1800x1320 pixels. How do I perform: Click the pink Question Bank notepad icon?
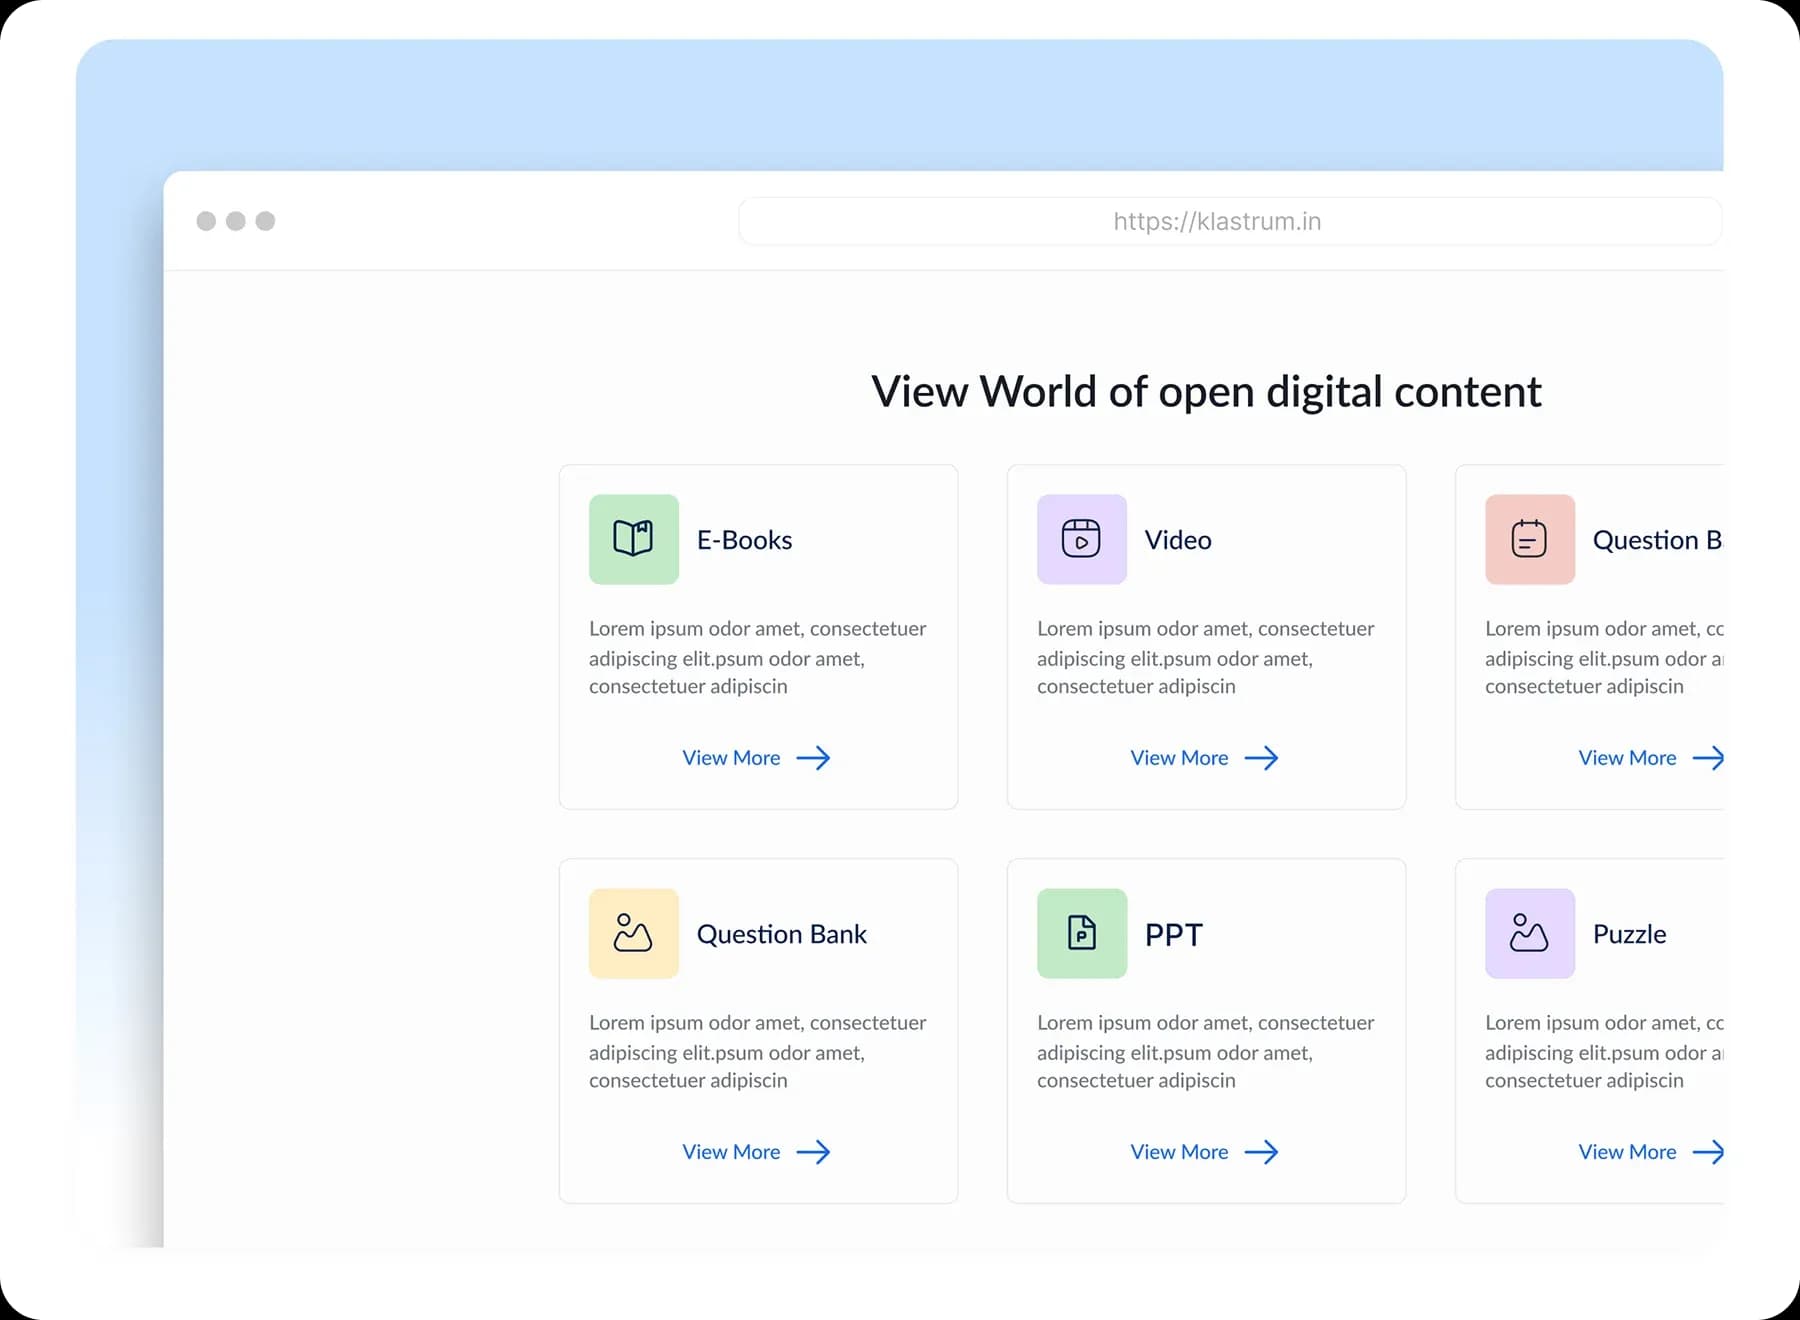(1529, 539)
